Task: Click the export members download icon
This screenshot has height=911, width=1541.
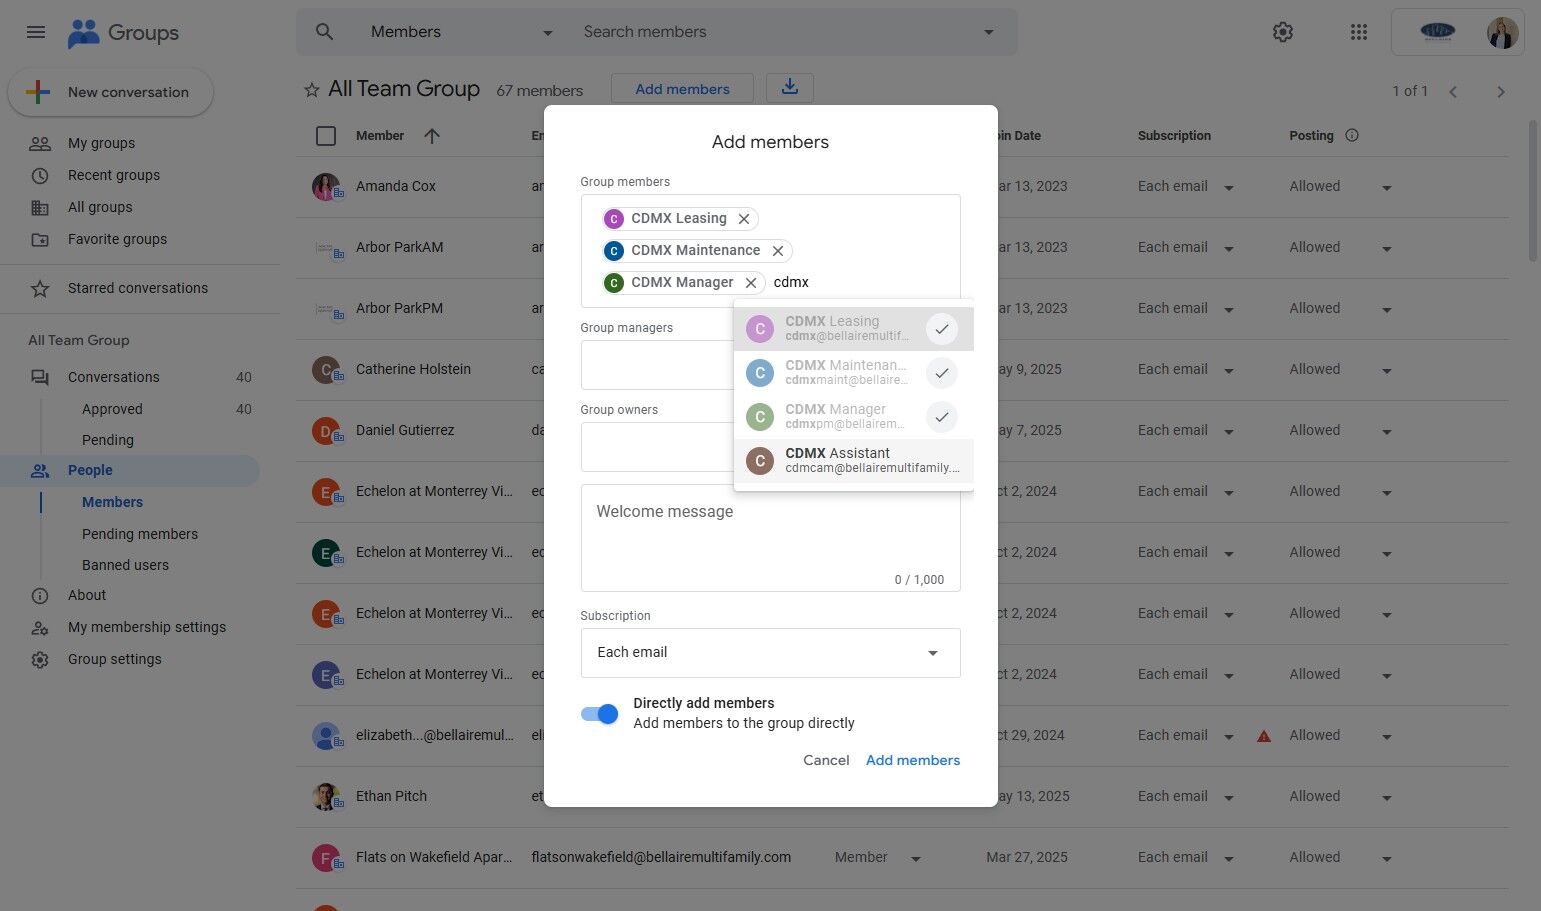Action: [790, 88]
